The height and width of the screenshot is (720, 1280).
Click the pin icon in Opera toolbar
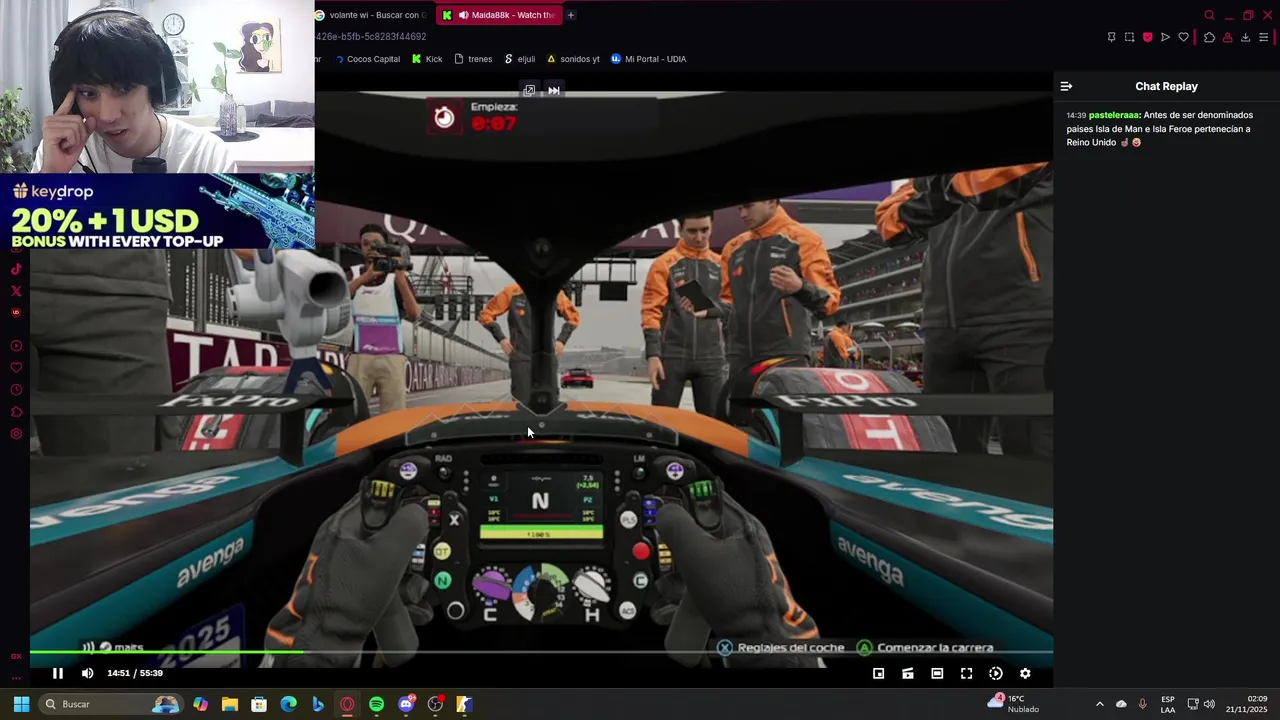1111,37
